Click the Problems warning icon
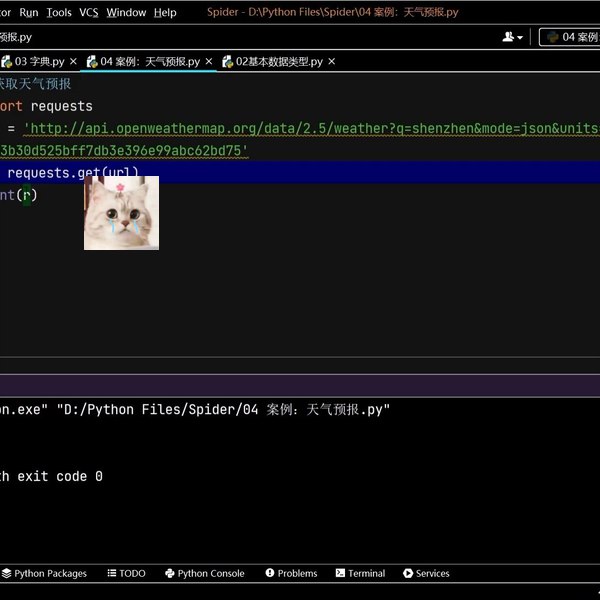This screenshot has height=600, width=600. [270, 573]
